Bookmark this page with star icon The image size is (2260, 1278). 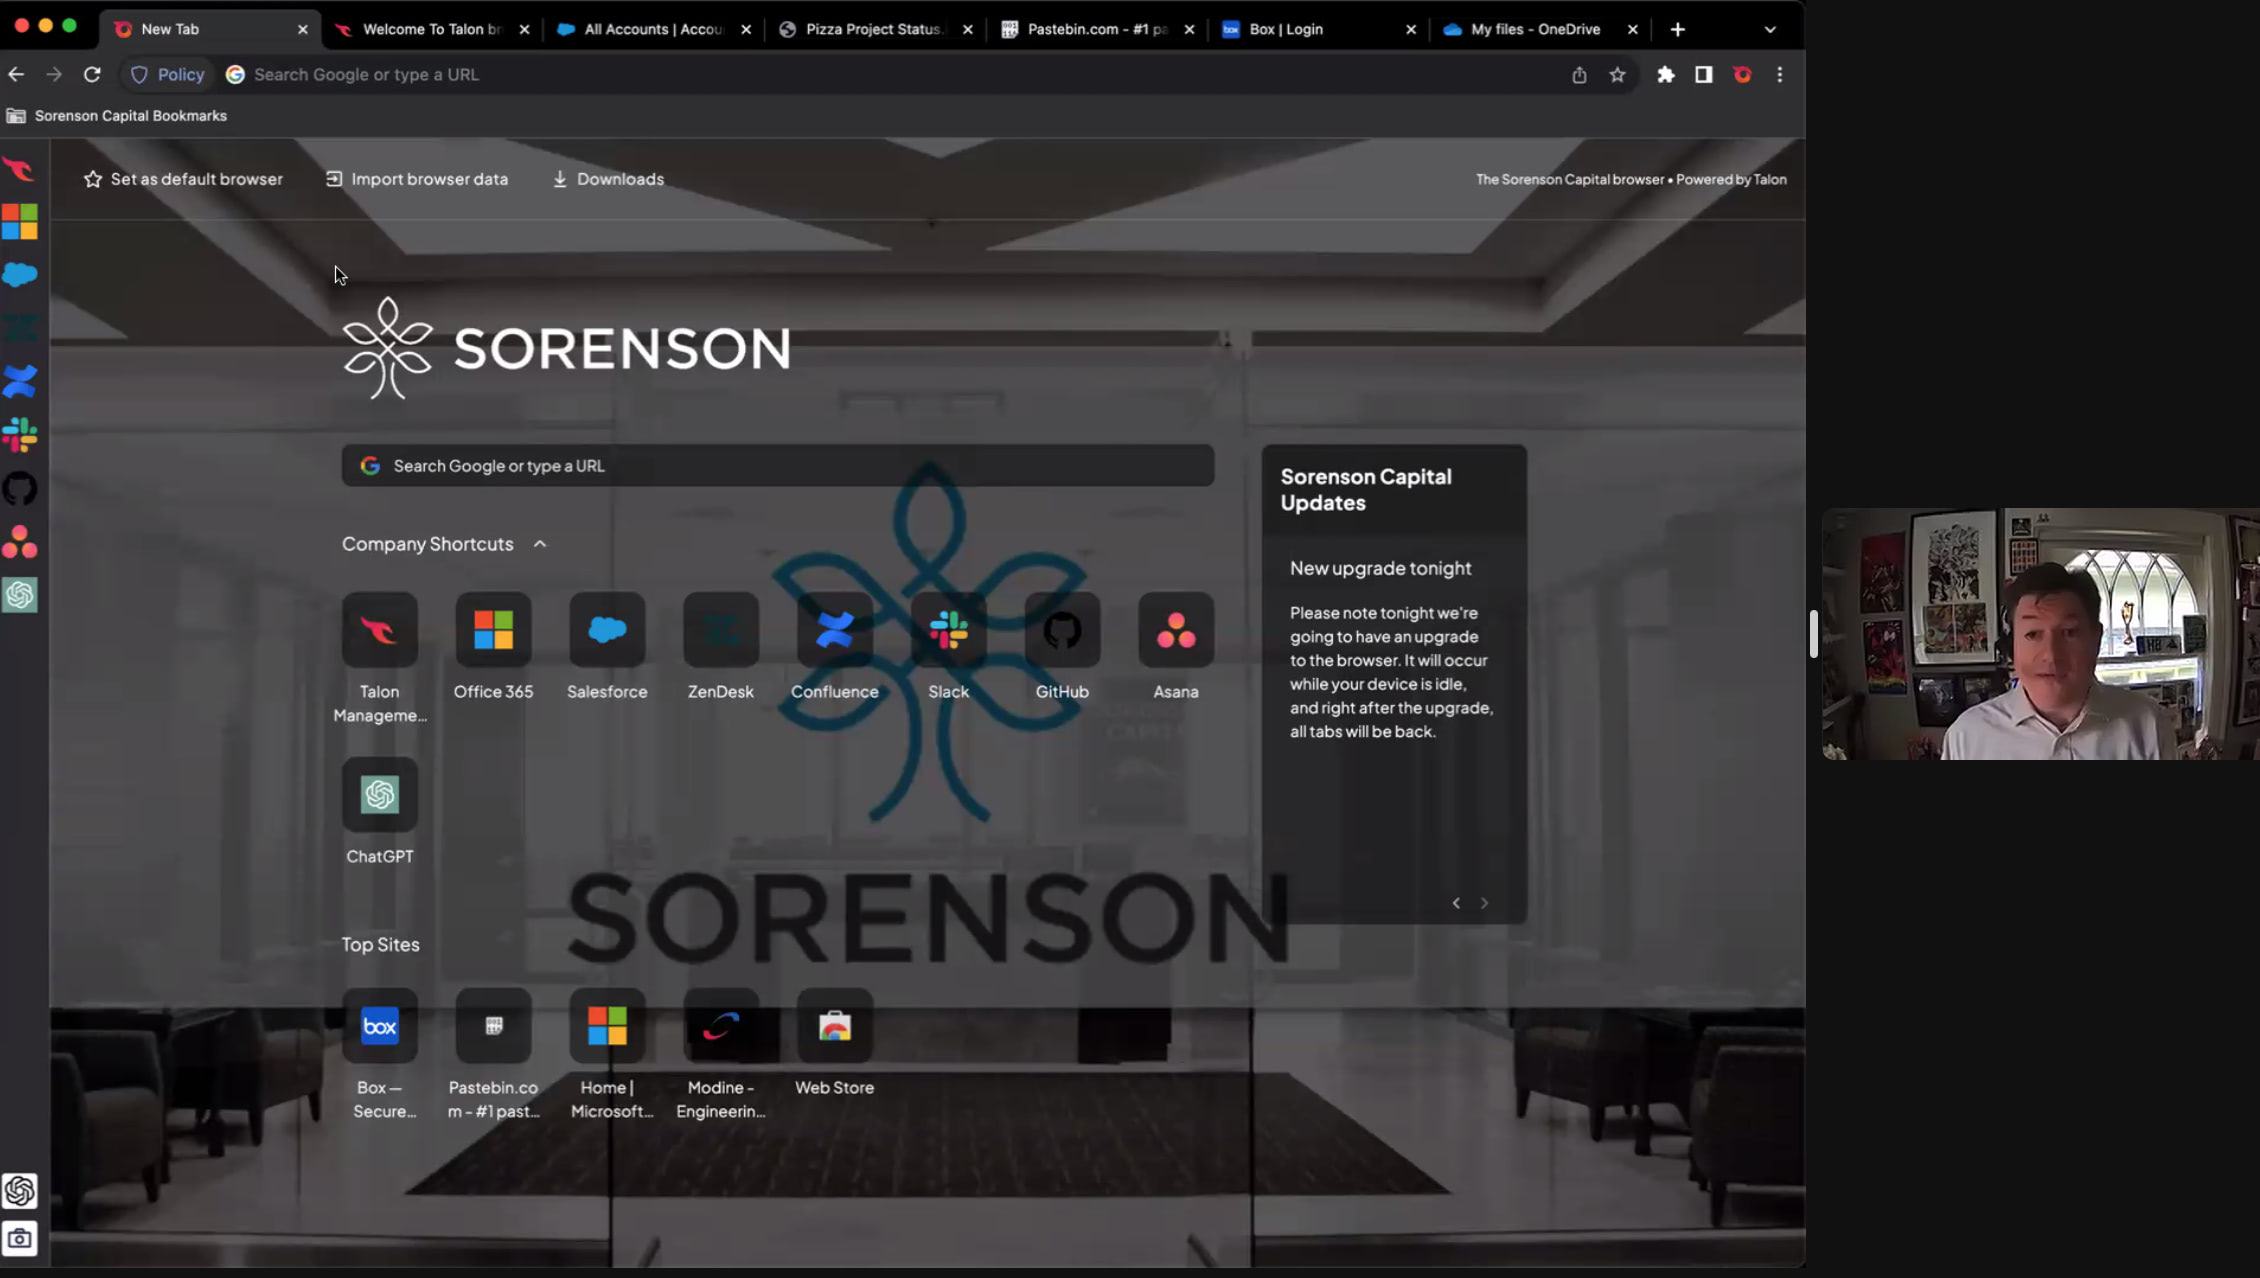click(1617, 74)
